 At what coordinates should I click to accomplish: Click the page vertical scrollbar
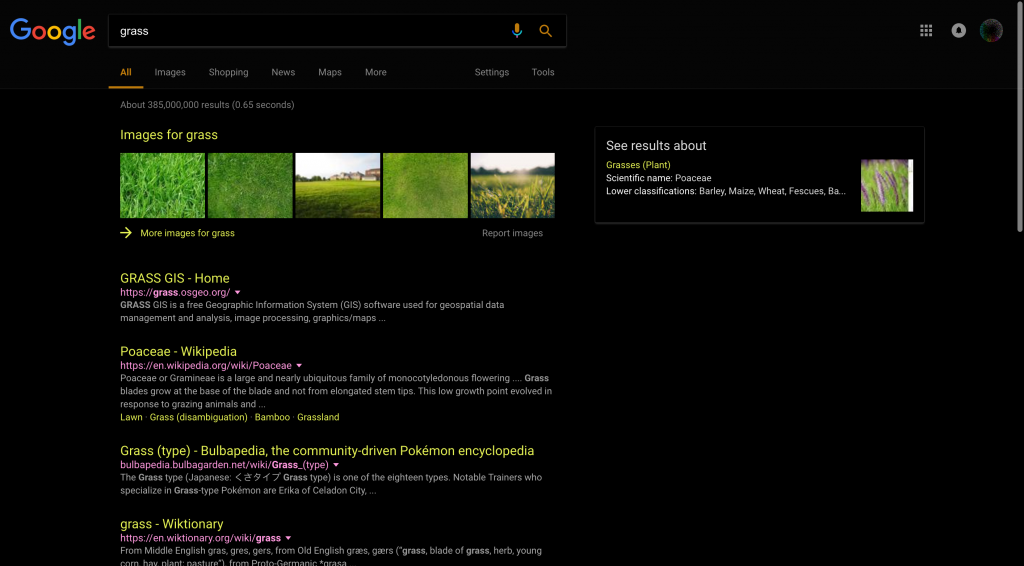[1020, 118]
